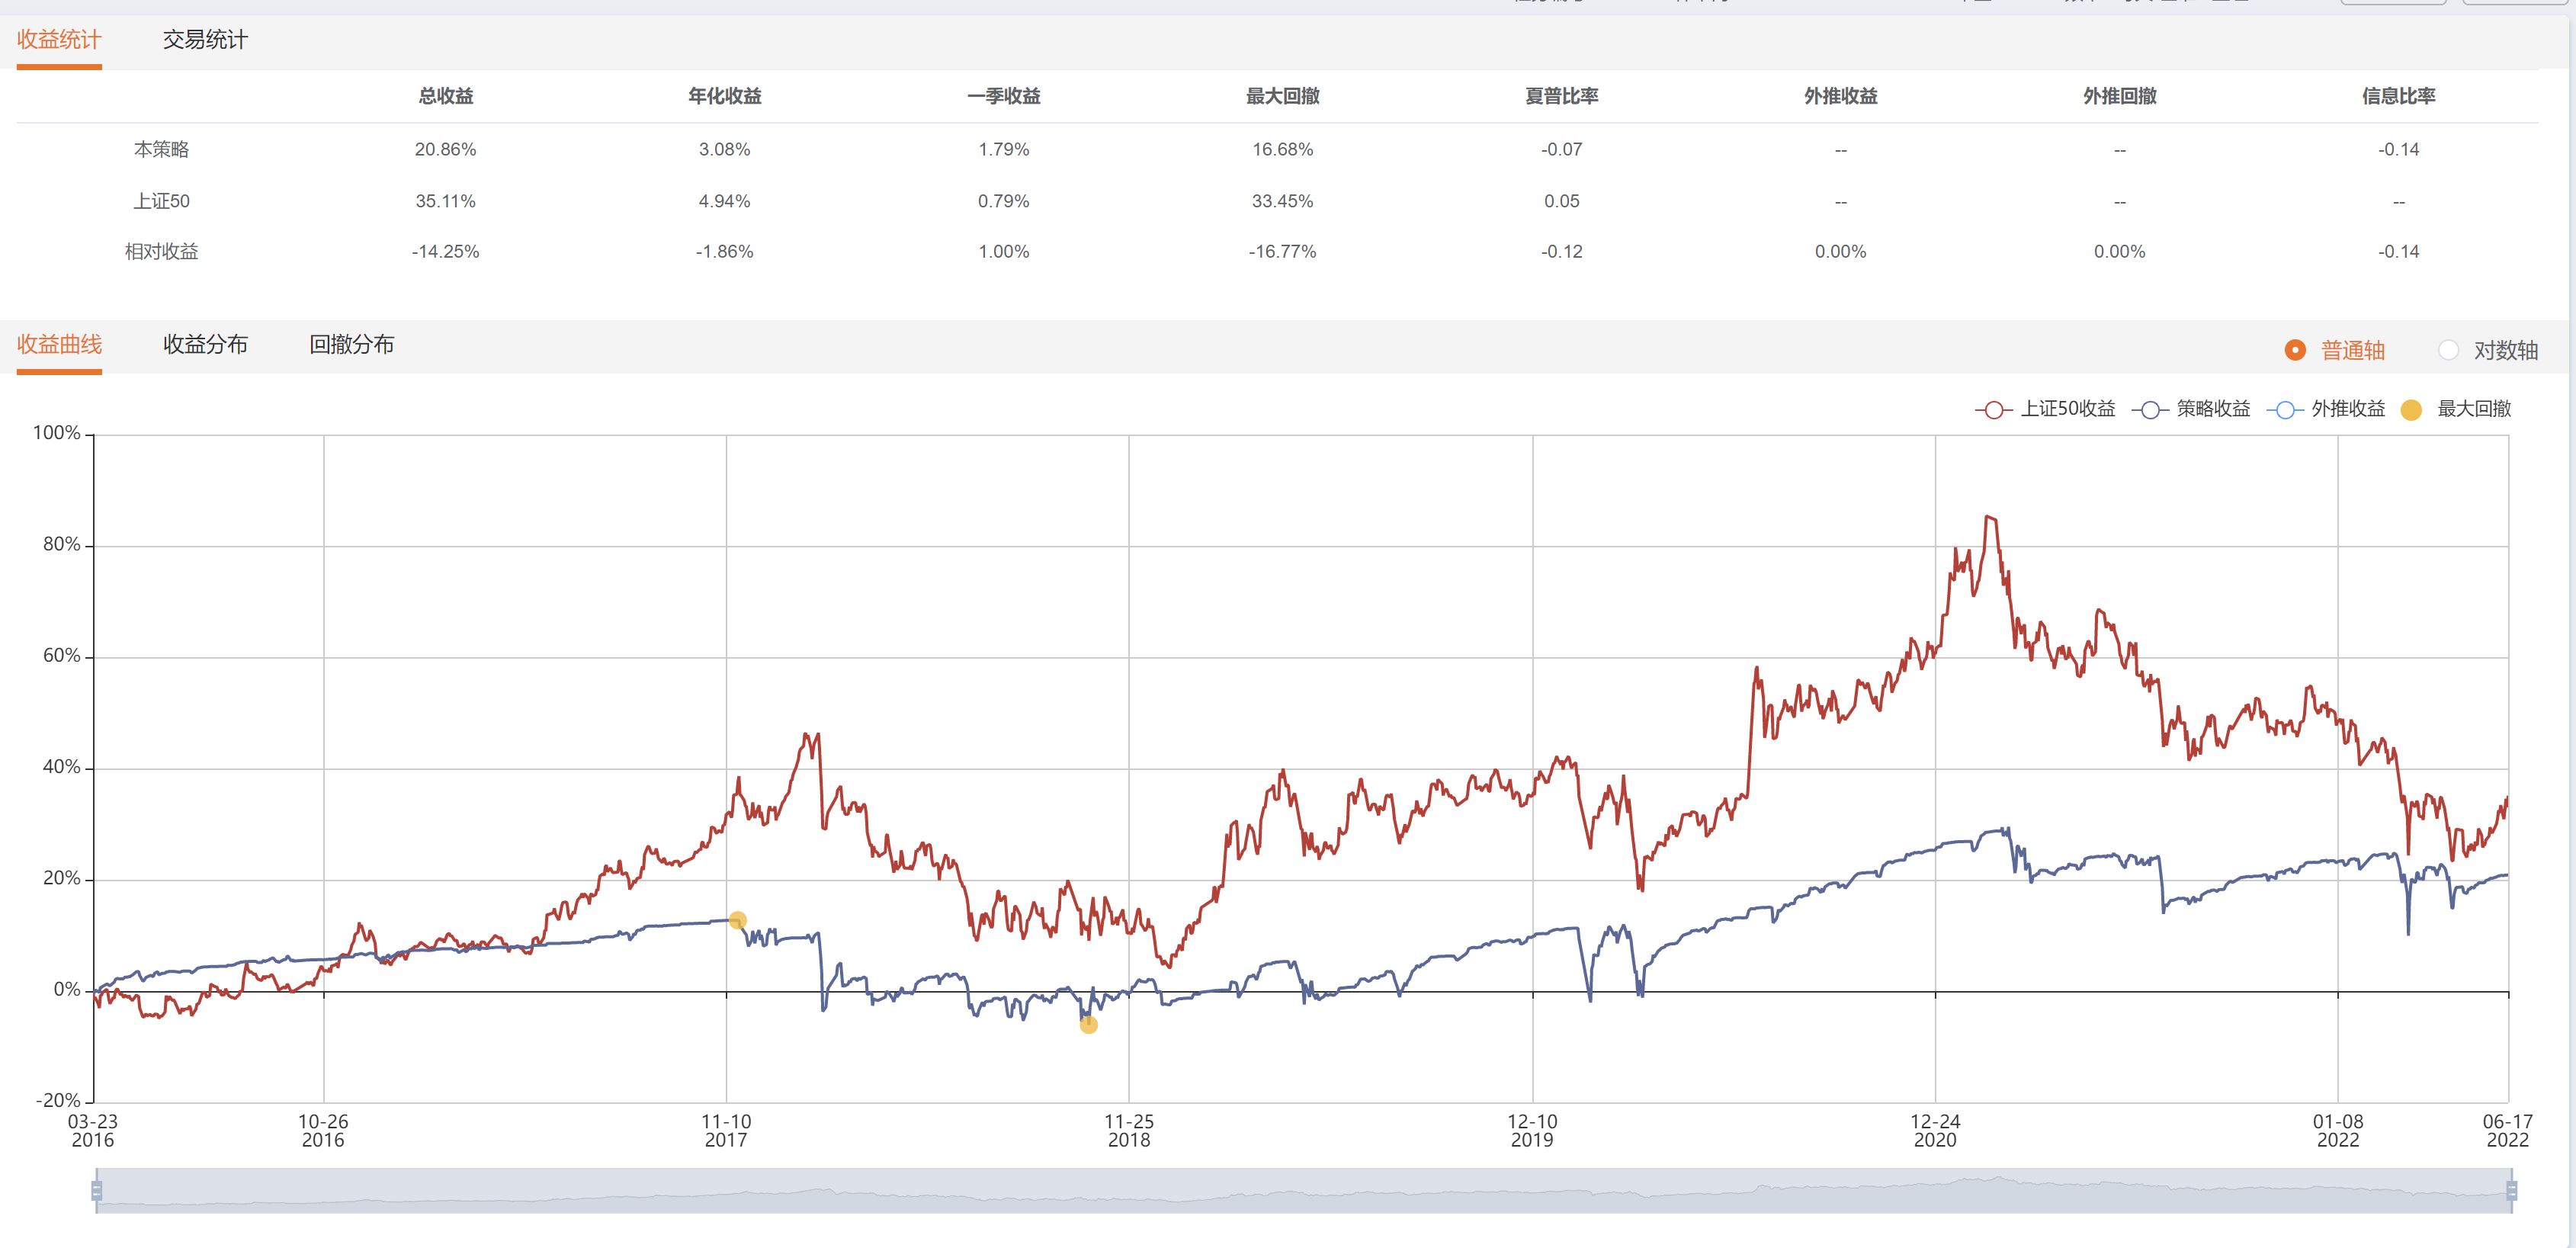
Task: Switch to the 收益分布 tab
Action: (205, 345)
